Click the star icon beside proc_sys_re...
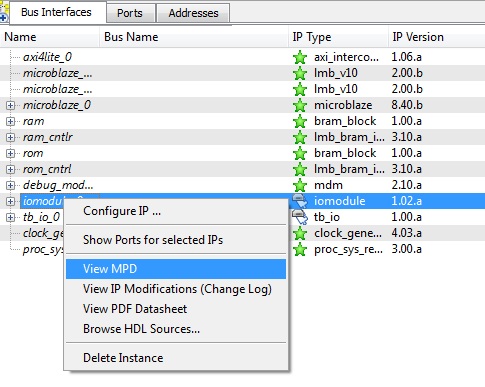Viewport: 485px width, 387px height. (x=300, y=249)
